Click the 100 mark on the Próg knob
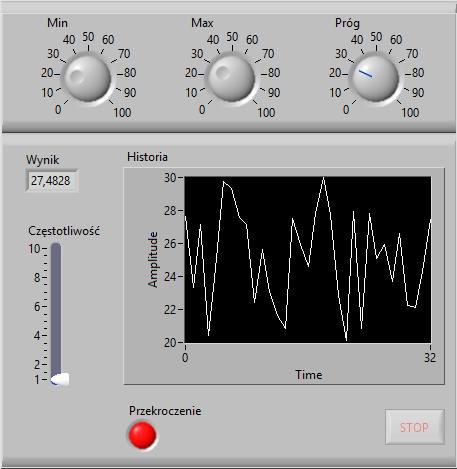Viewport: 457px width, 469px height. click(x=410, y=112)
